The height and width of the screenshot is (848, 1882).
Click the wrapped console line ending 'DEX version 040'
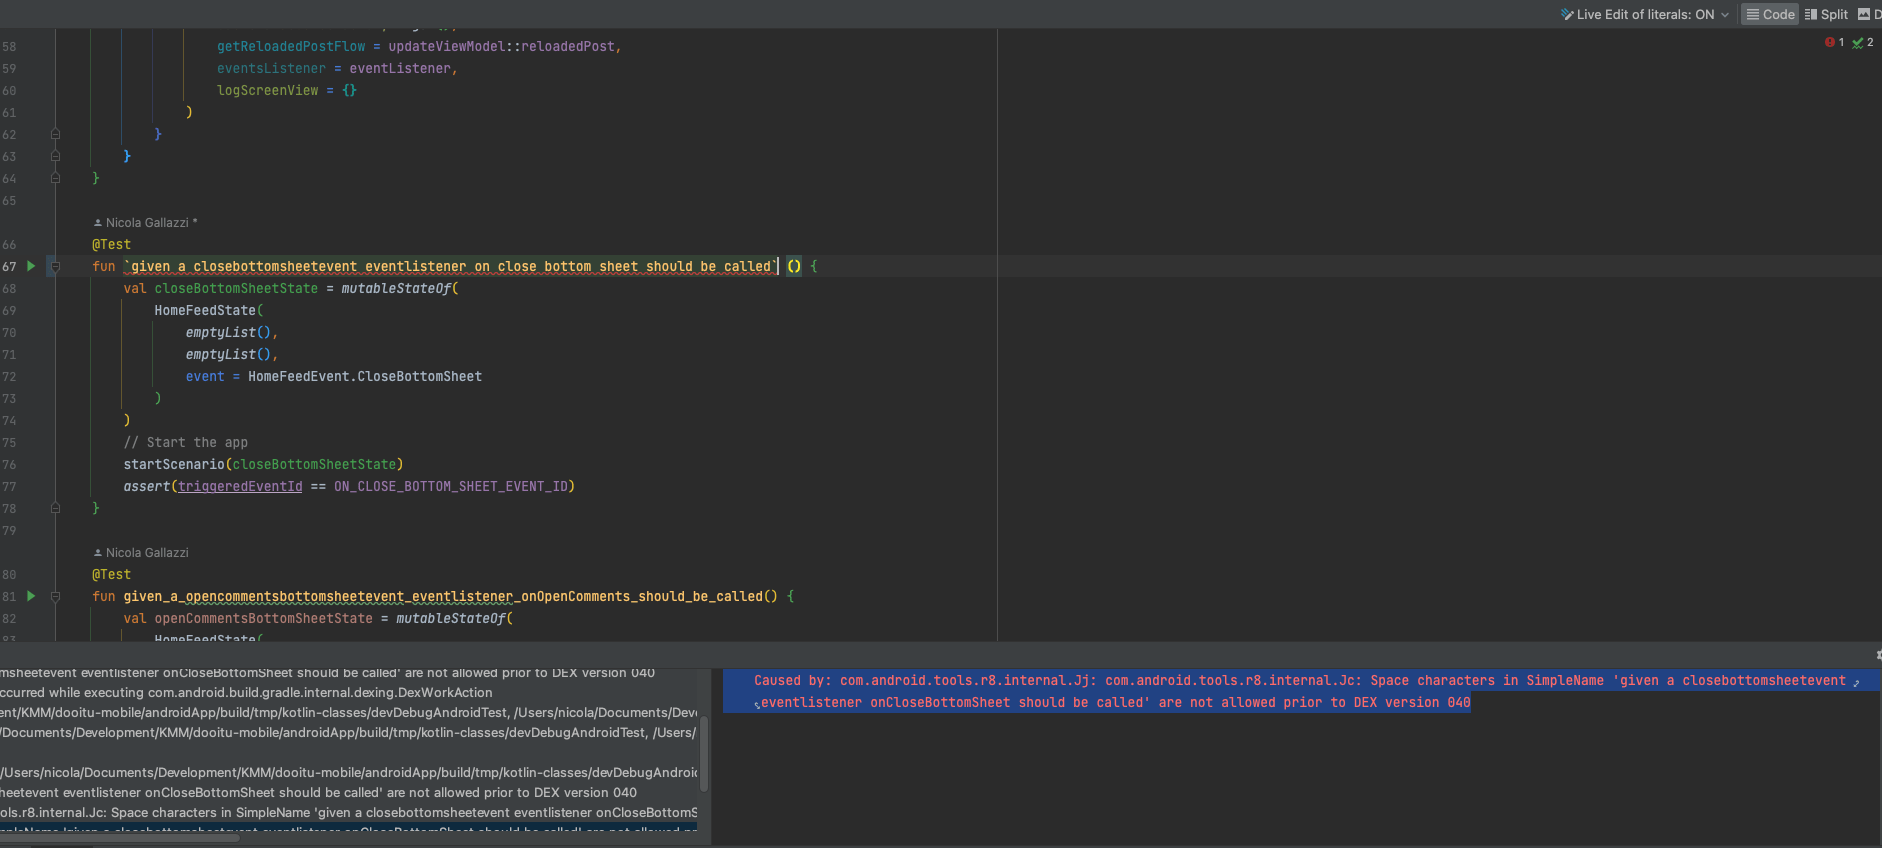click(x=1116, y=702)
